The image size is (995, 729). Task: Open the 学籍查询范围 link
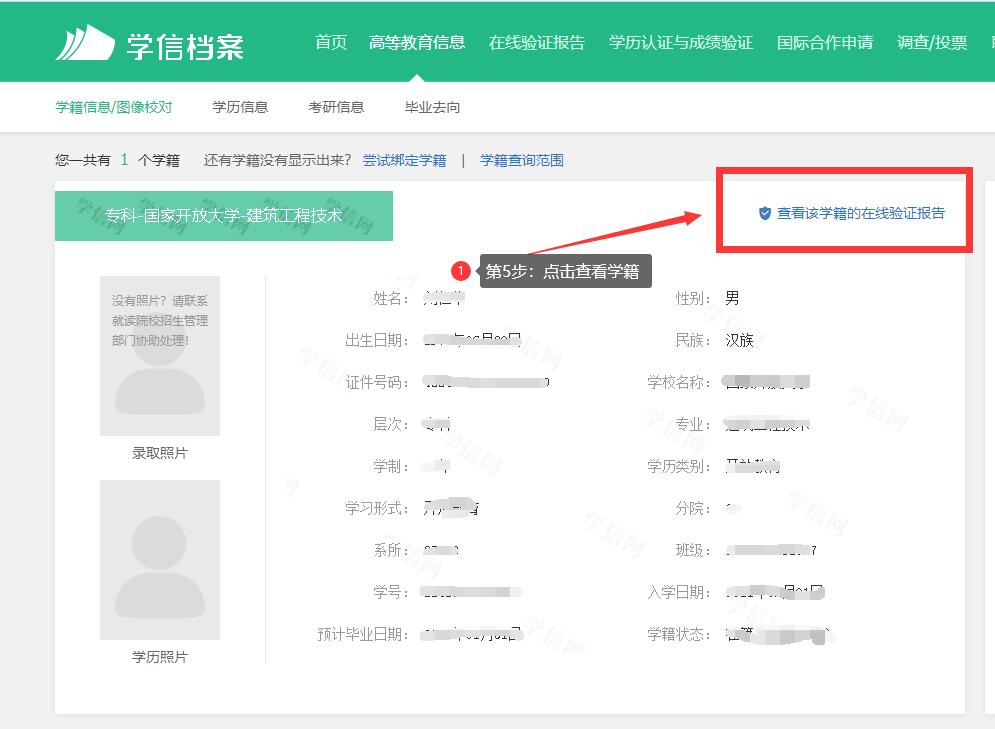point(522,161)
